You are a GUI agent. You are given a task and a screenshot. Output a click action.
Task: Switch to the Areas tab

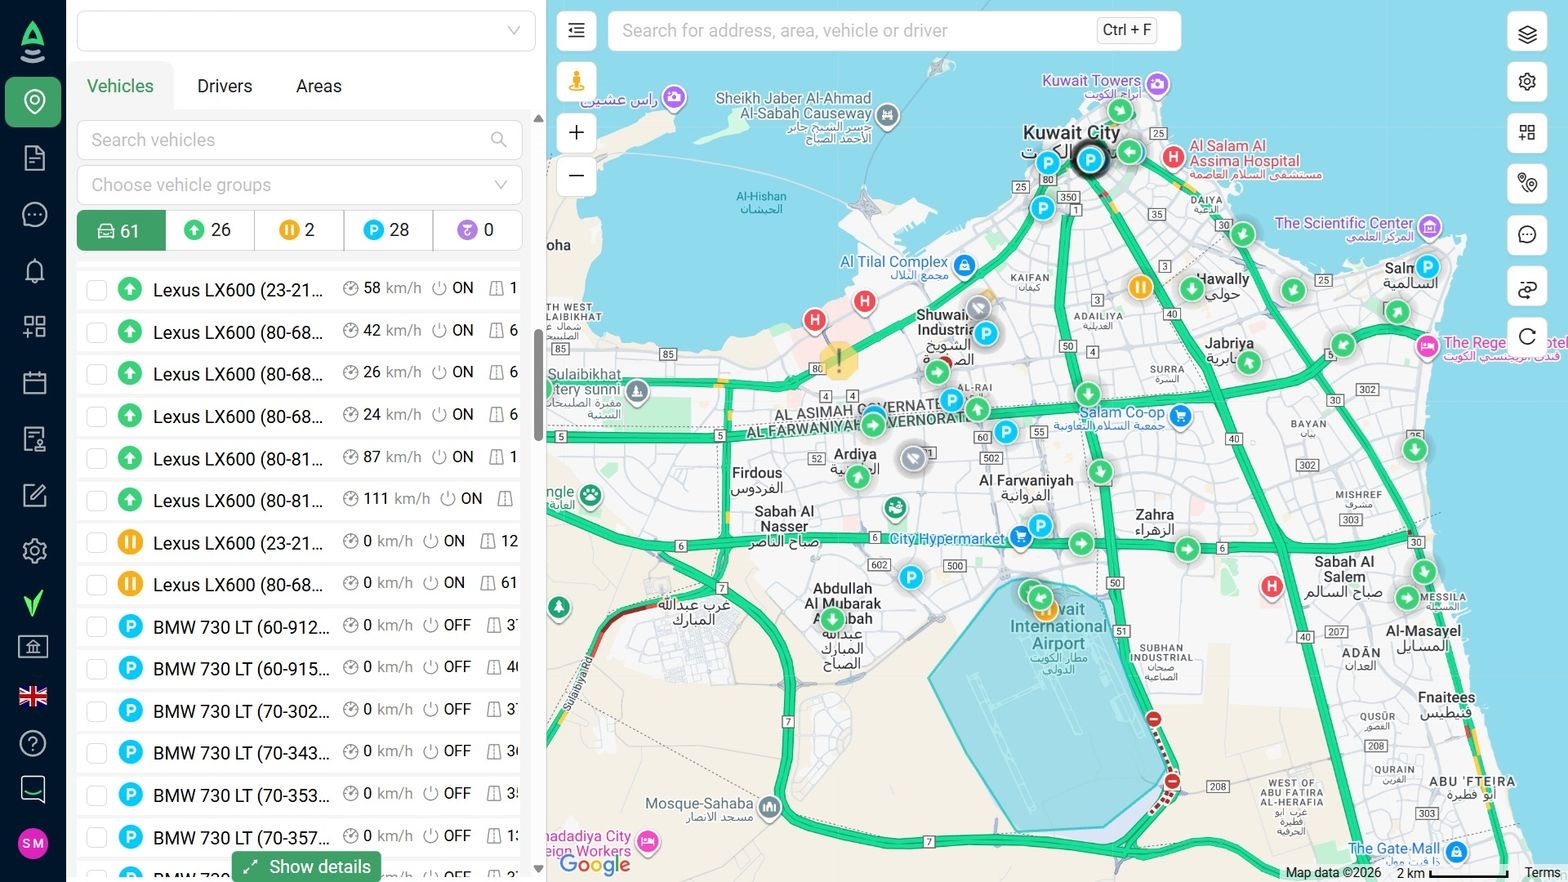[318, 86]
